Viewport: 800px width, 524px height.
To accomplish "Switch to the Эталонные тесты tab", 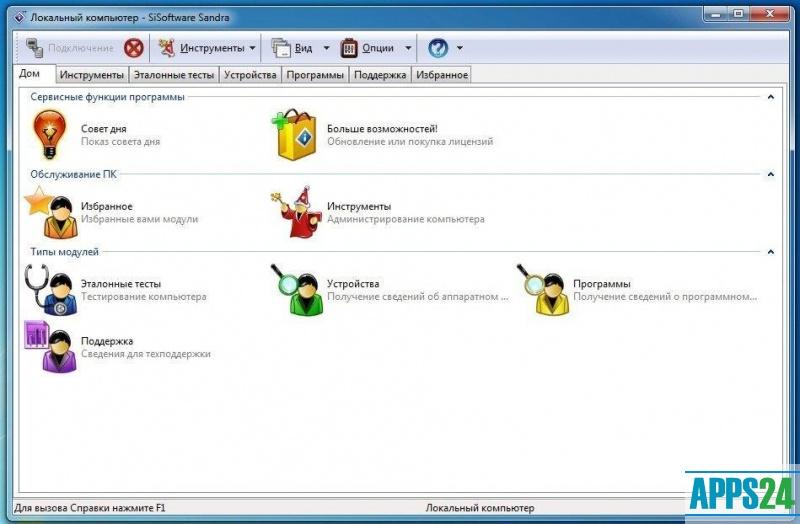I will tap(174, 75).
